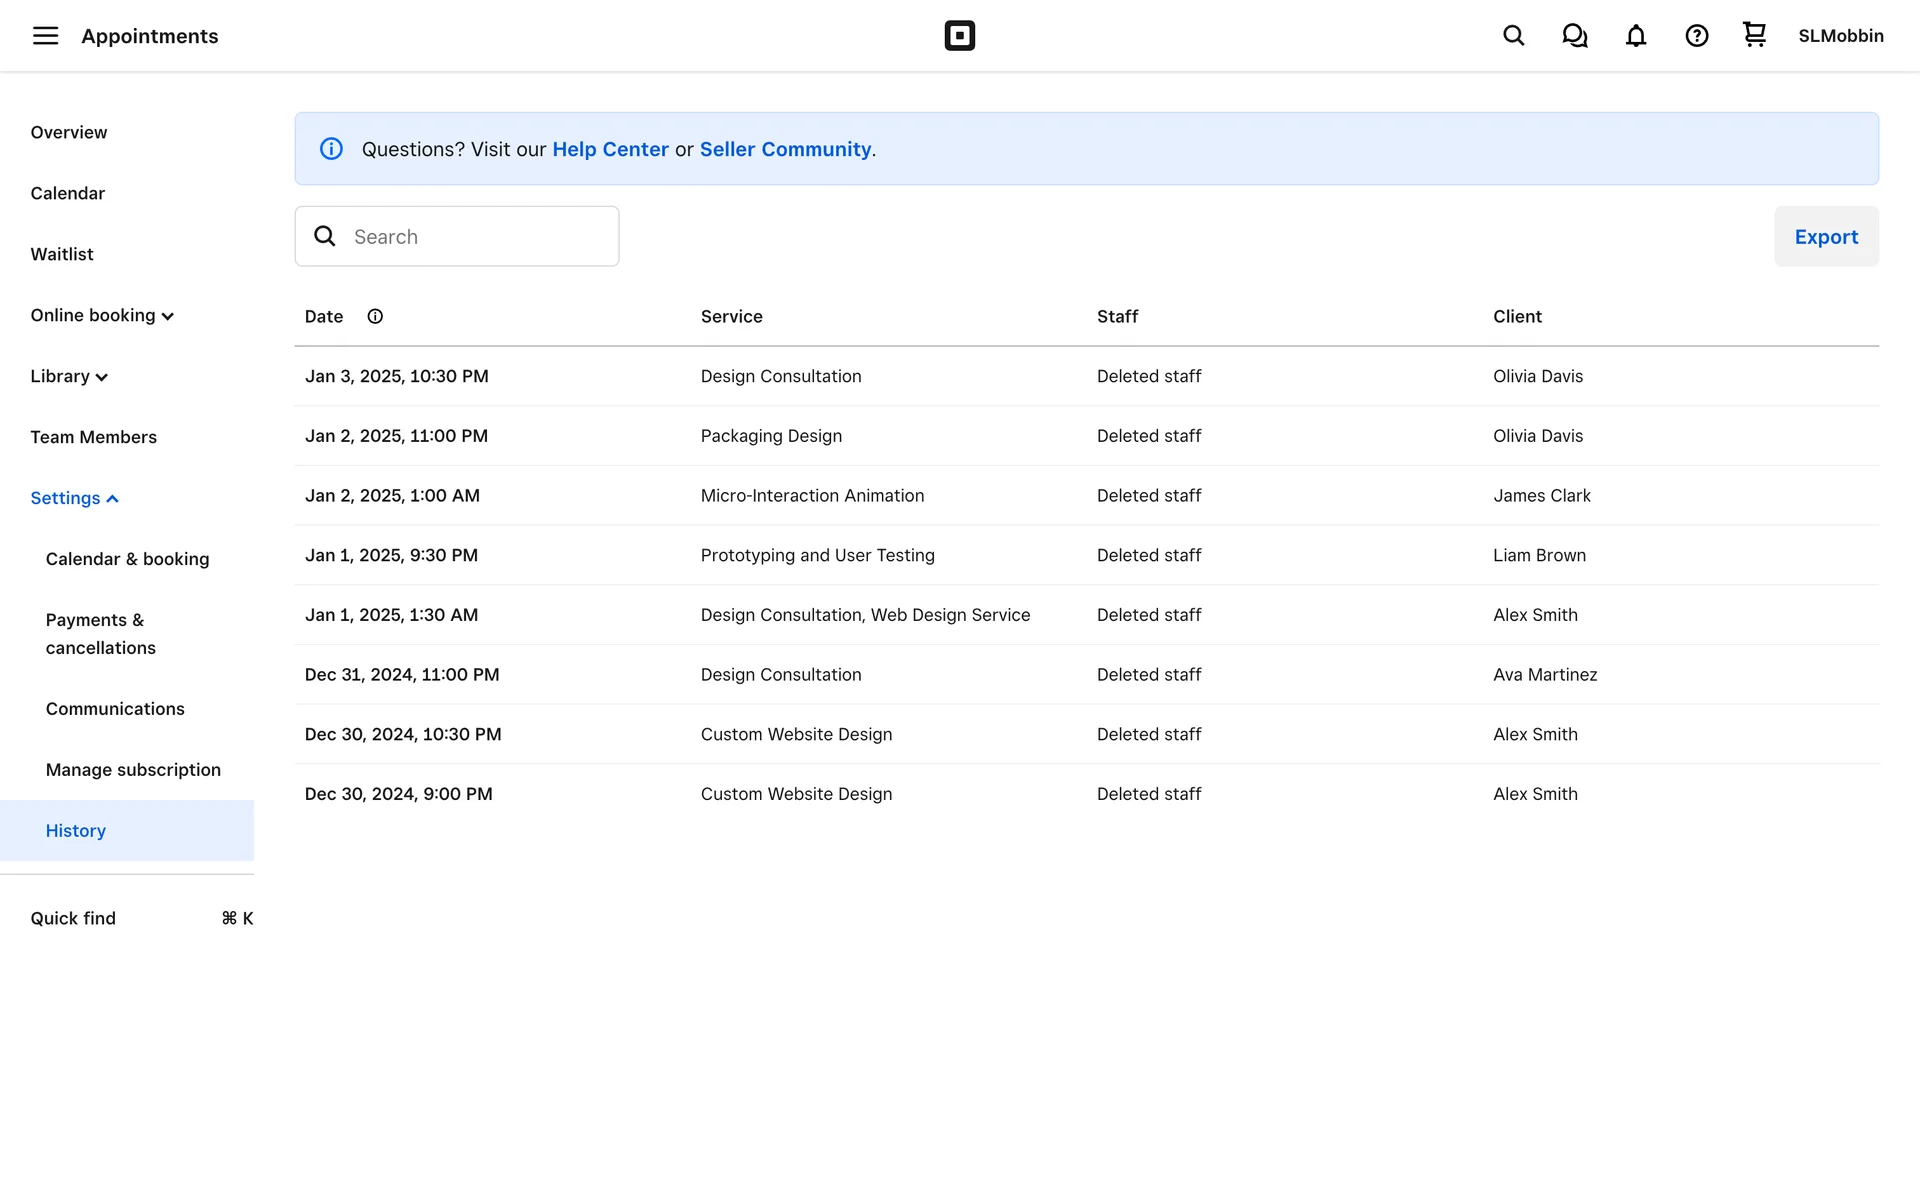Expand the Online booking section
The image size is (1920, 1200).
(102, 315)
